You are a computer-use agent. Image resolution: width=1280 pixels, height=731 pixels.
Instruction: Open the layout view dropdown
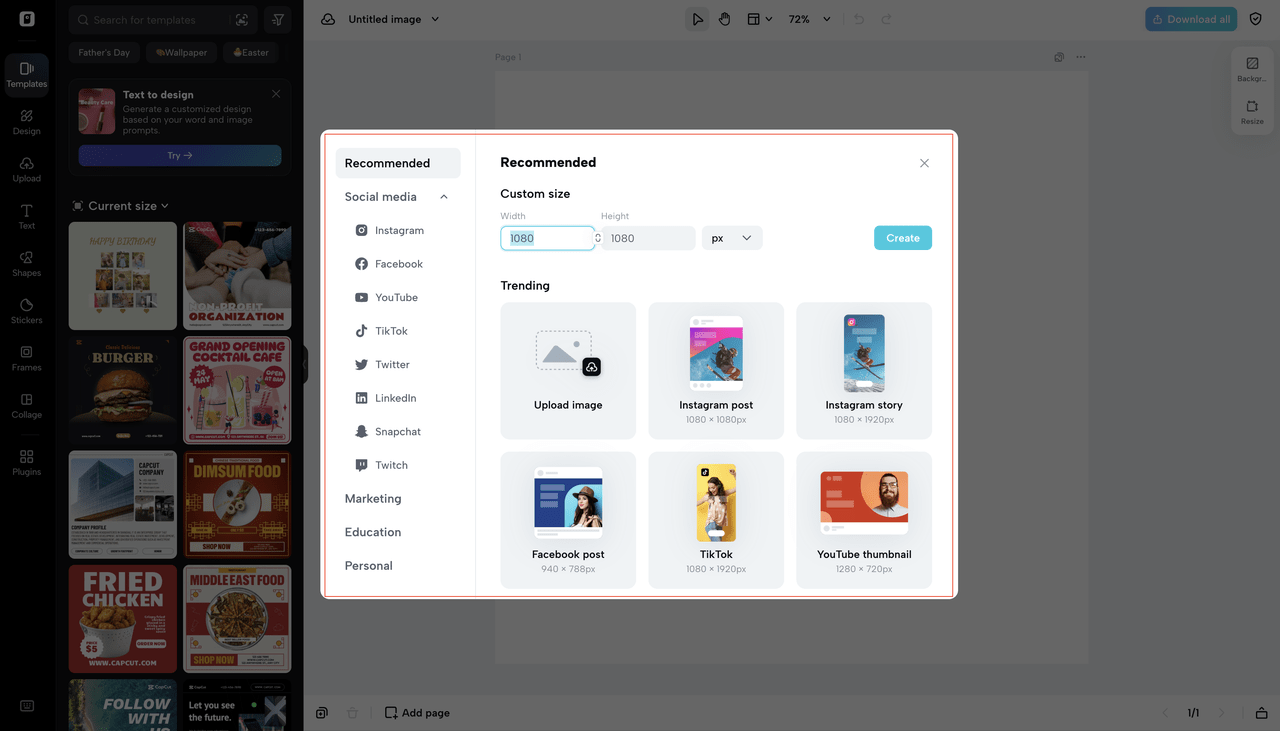[760, 19]
